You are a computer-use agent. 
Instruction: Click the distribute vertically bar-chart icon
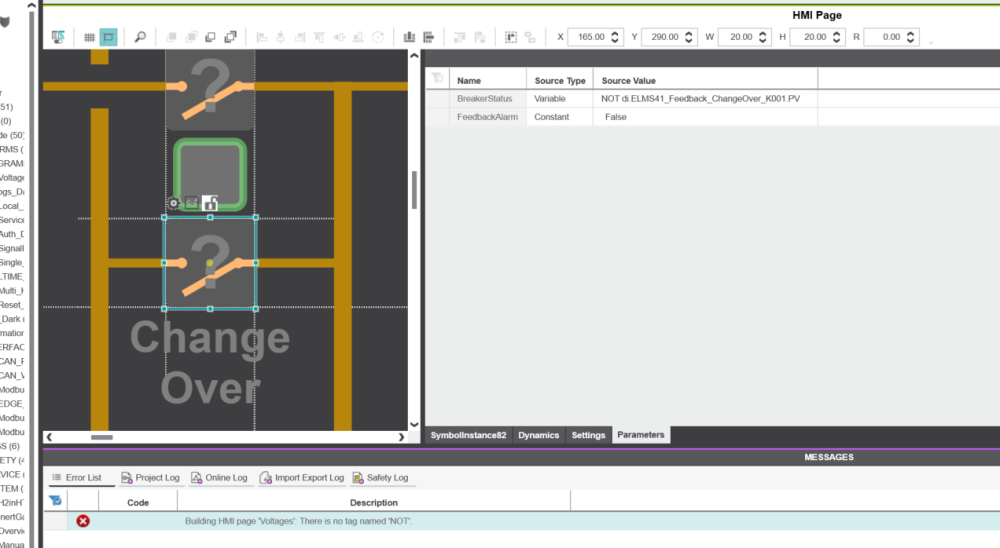[x=409, y=37]
